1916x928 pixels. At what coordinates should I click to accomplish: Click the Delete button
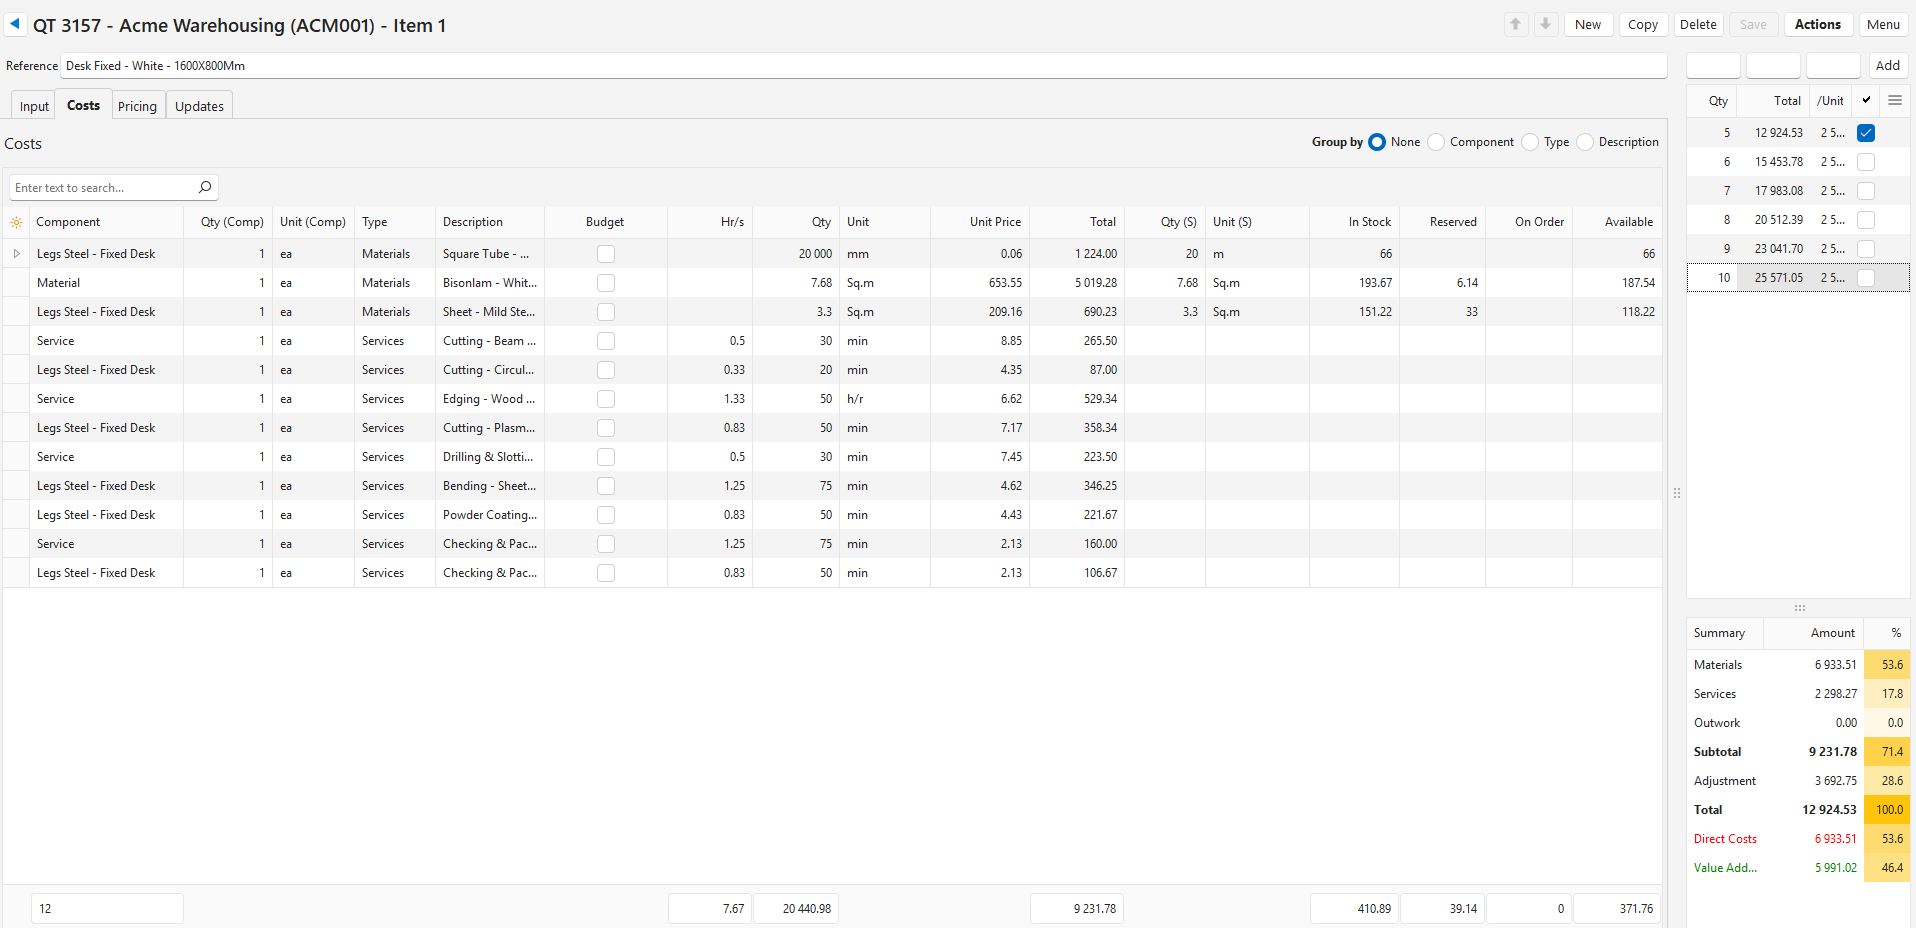tap(1698, 24)
